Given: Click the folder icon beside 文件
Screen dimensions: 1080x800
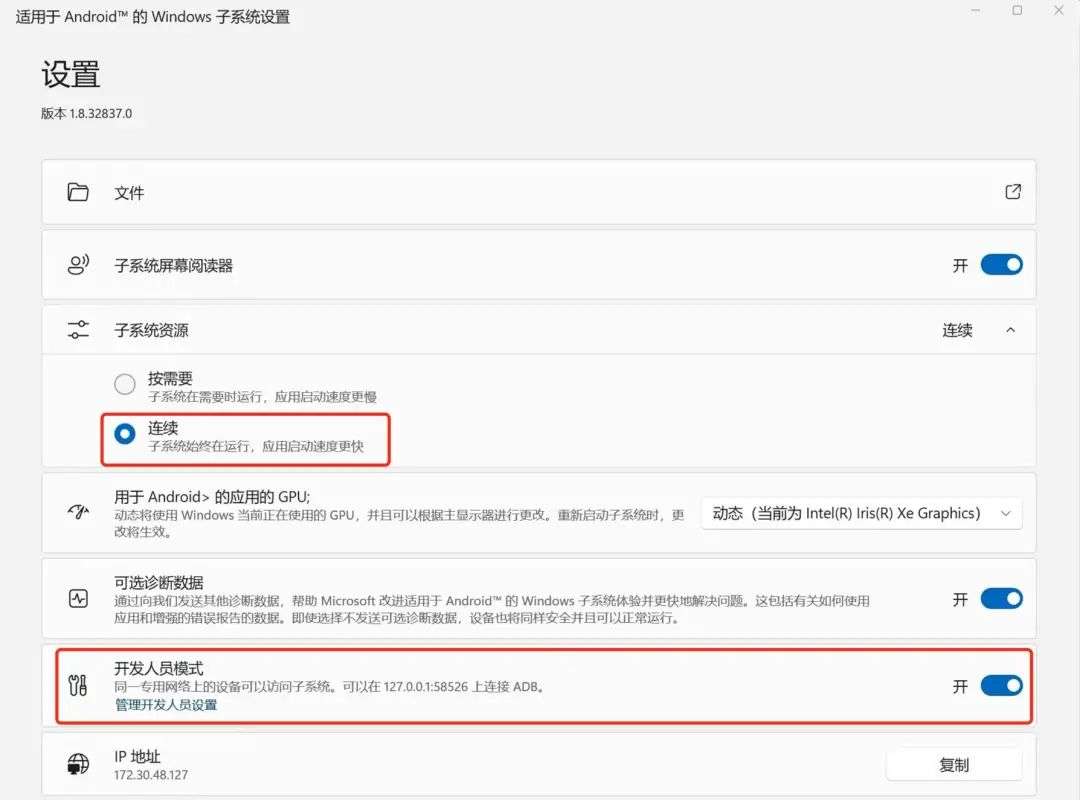Looking at the screenshot, I should point(78,192).
